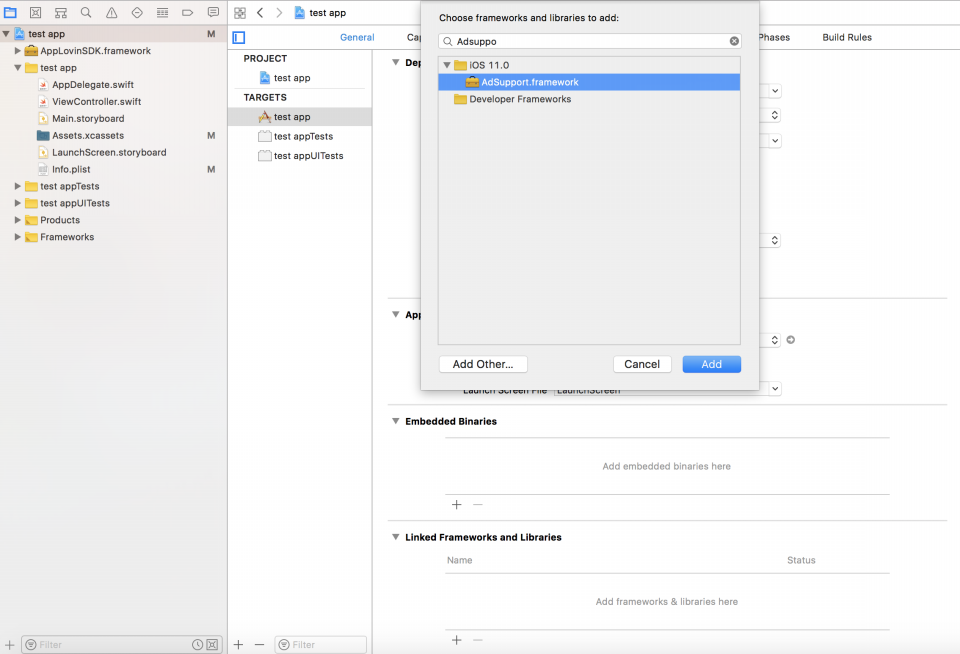The image size is (960, 654).
Task: Collapse the Embedded Binaries section
Action: pyautogui.click(x=396, y=421)
